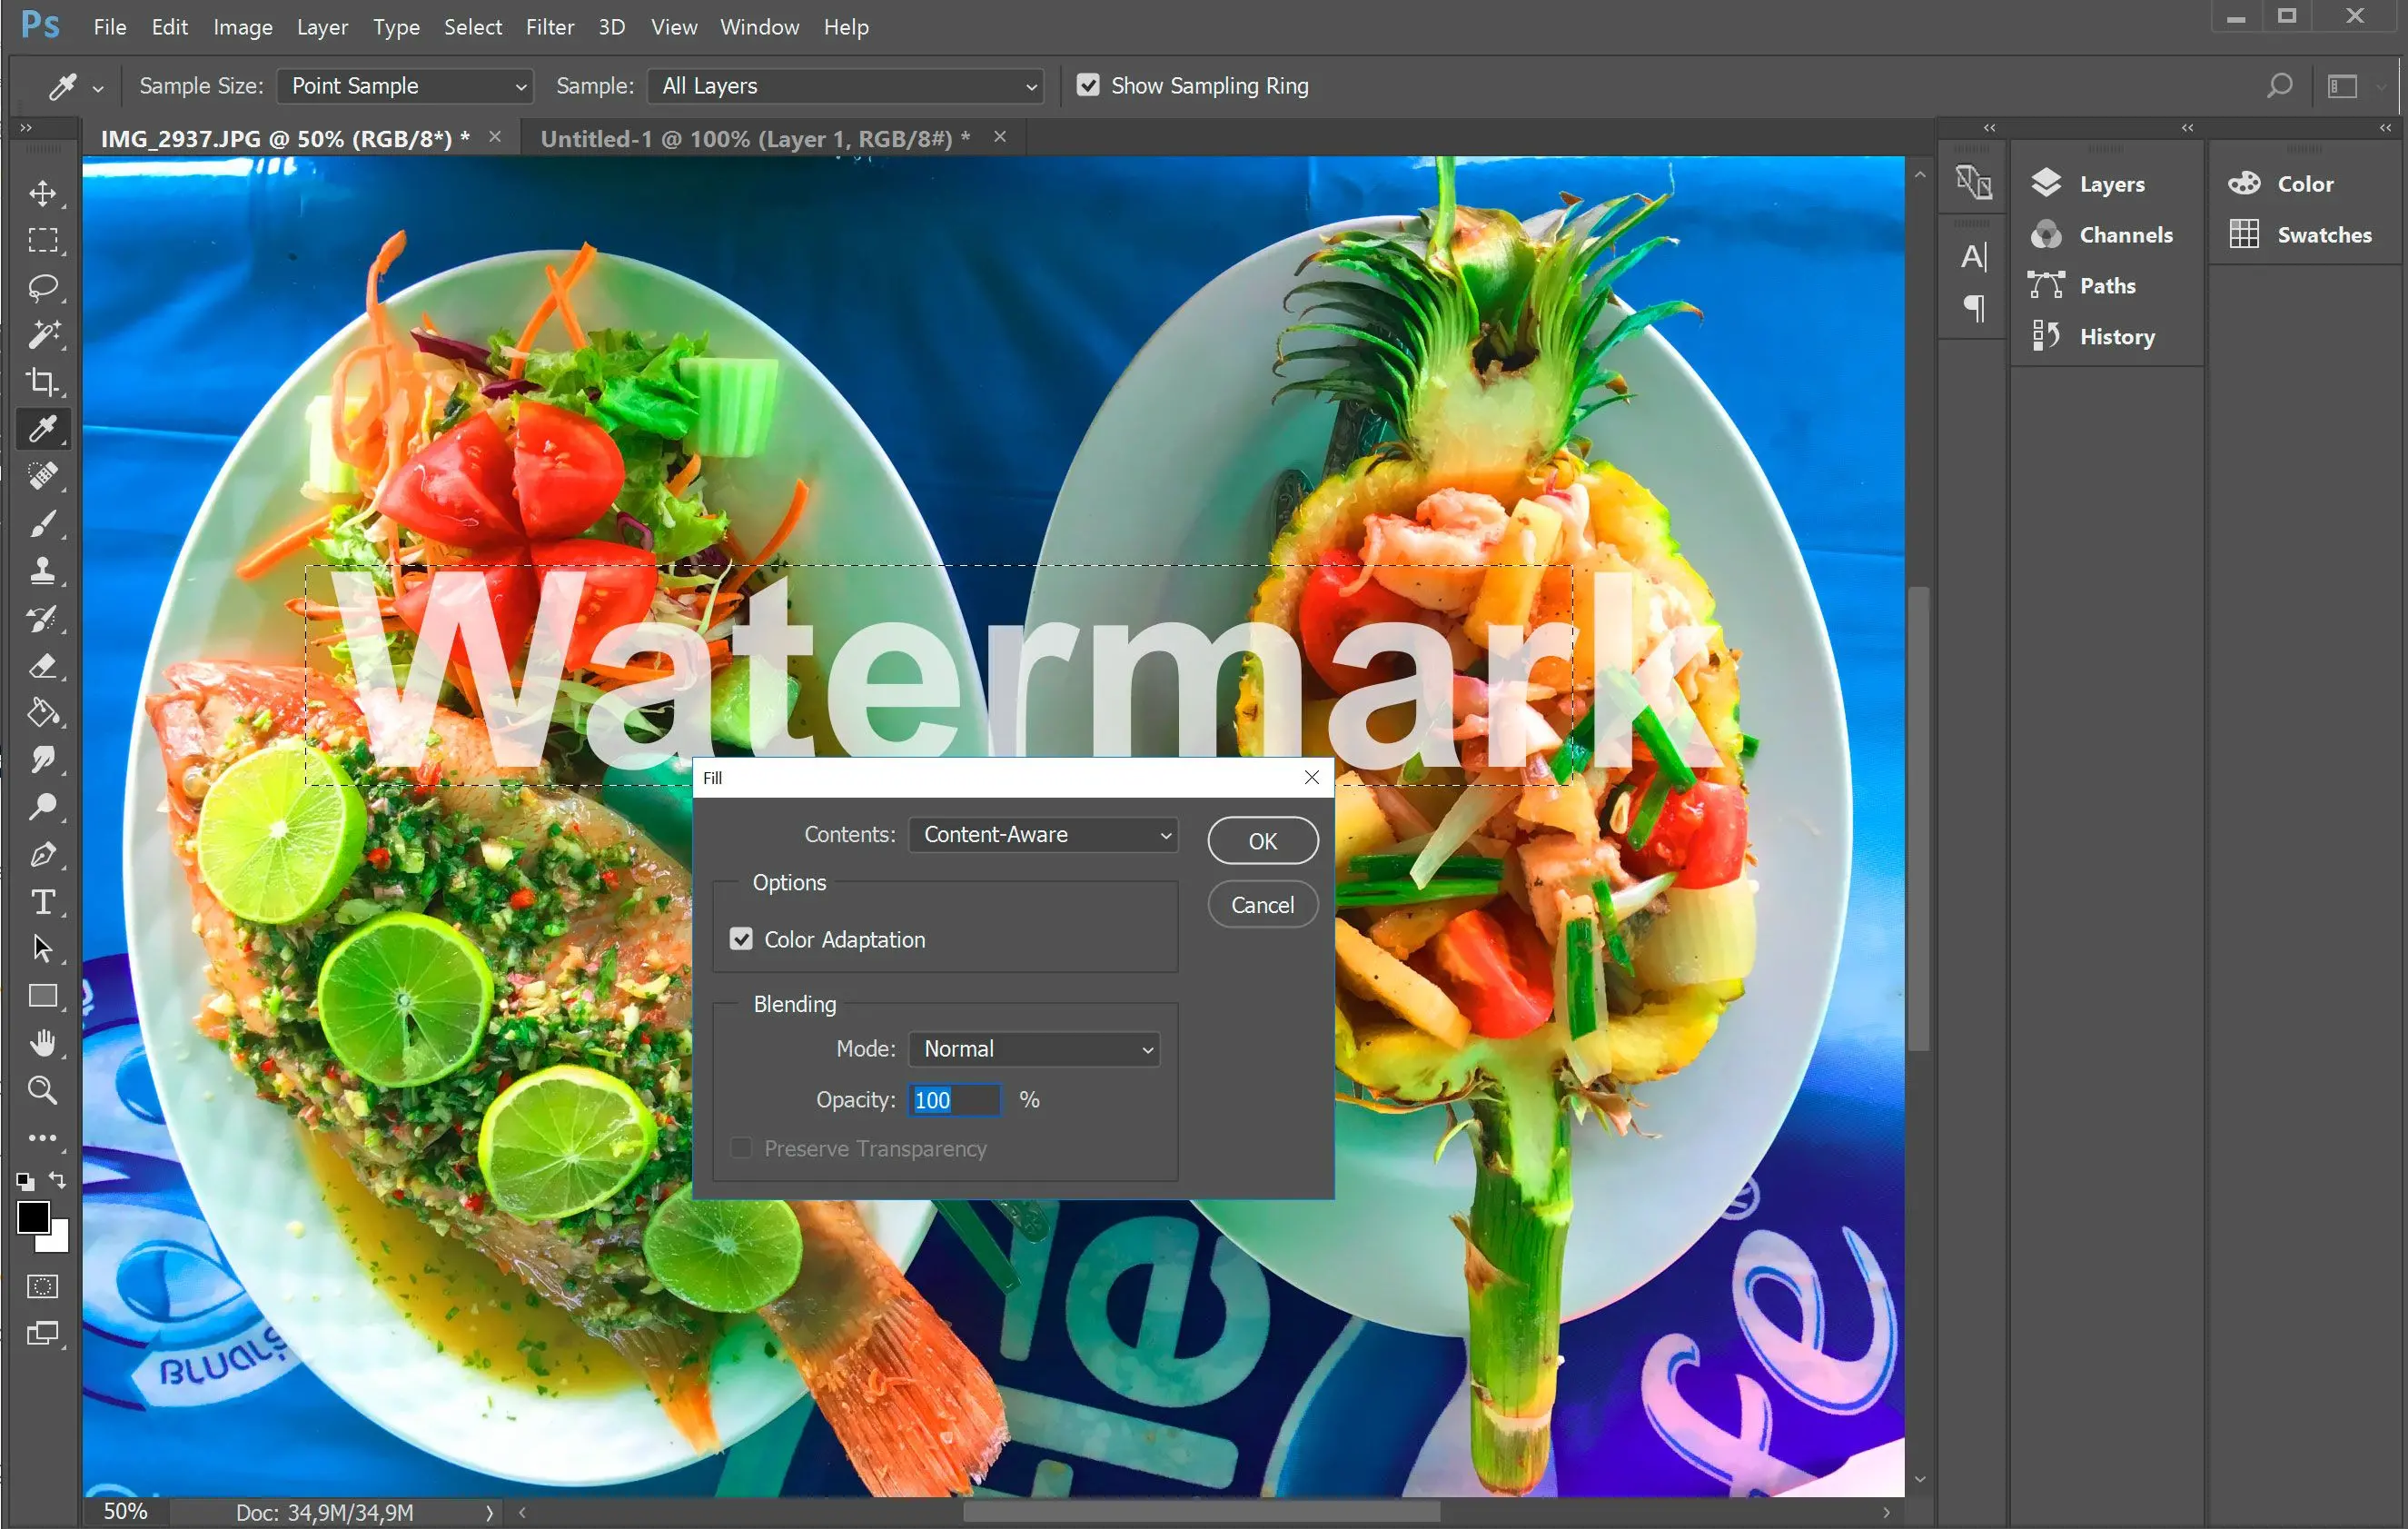Toggle Color Adaptation checkbox
Image resolution: width=2408 pixels, height=1529 pixels.
click(x=742, y=939)
